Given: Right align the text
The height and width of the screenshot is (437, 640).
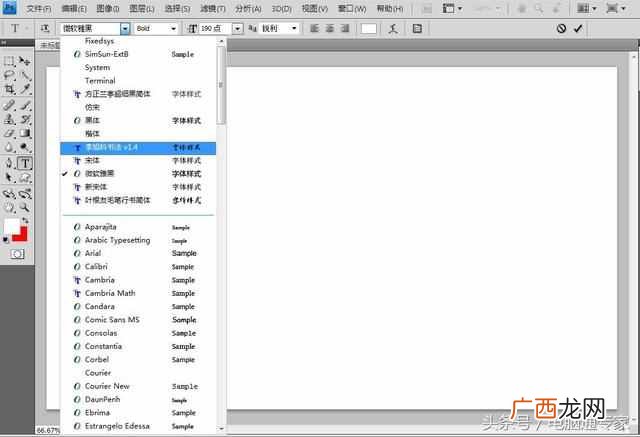Looking at the screenshot, I should click(x=345, y=28).
